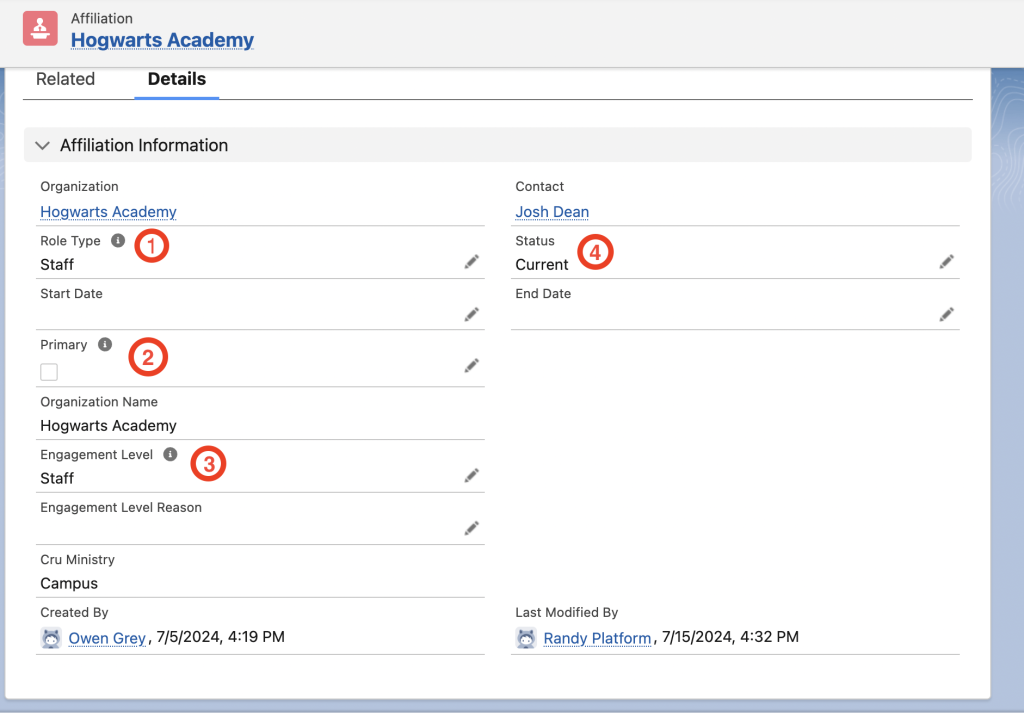
Task: Edit the Status field
Action: click(x=946, y=262)
